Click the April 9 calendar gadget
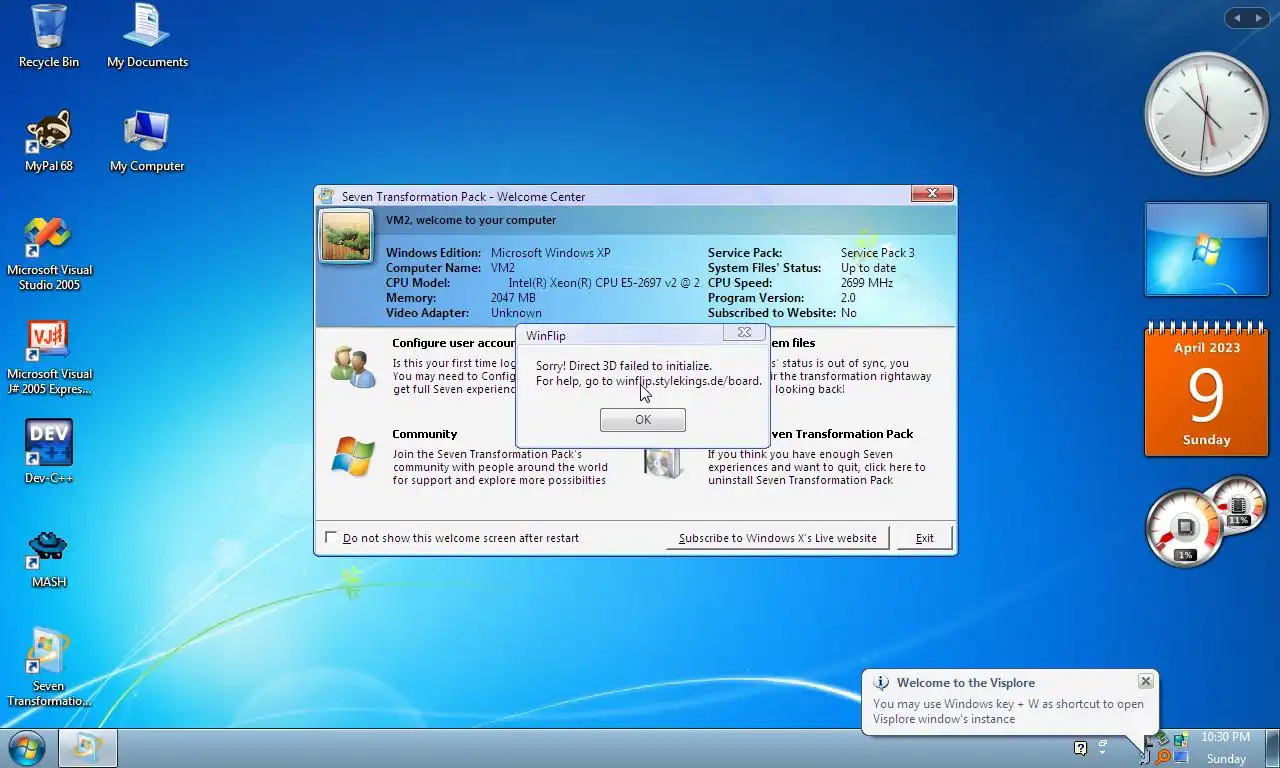Screen dimensions: 1280x768 (x=1207, y=391)
